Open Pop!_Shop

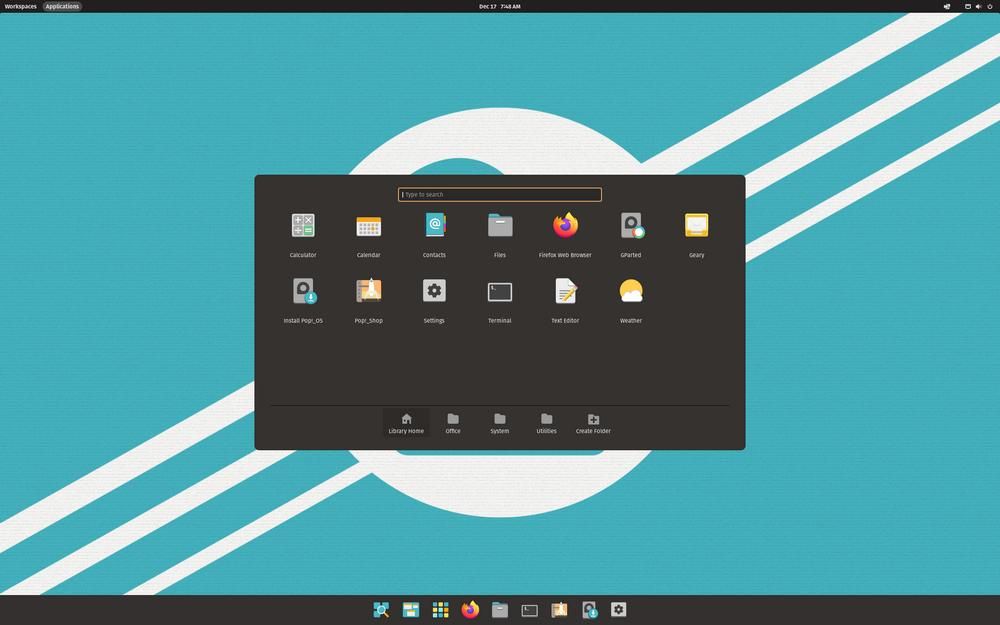click(x=369, y=295)
